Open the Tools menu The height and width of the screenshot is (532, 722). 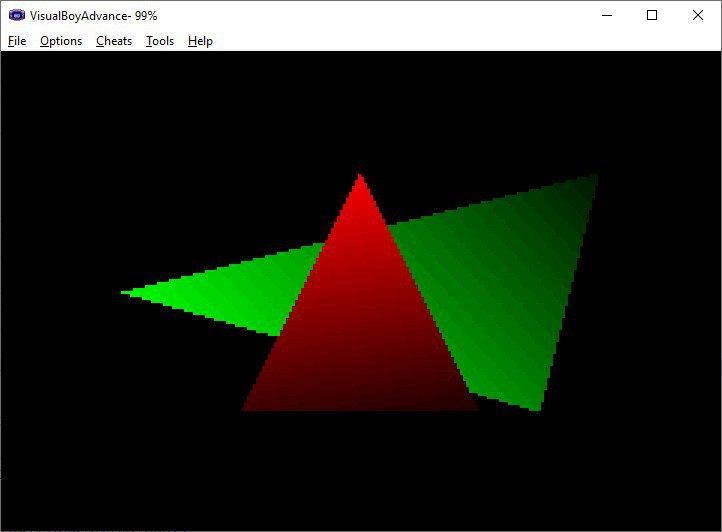point(160,41)
